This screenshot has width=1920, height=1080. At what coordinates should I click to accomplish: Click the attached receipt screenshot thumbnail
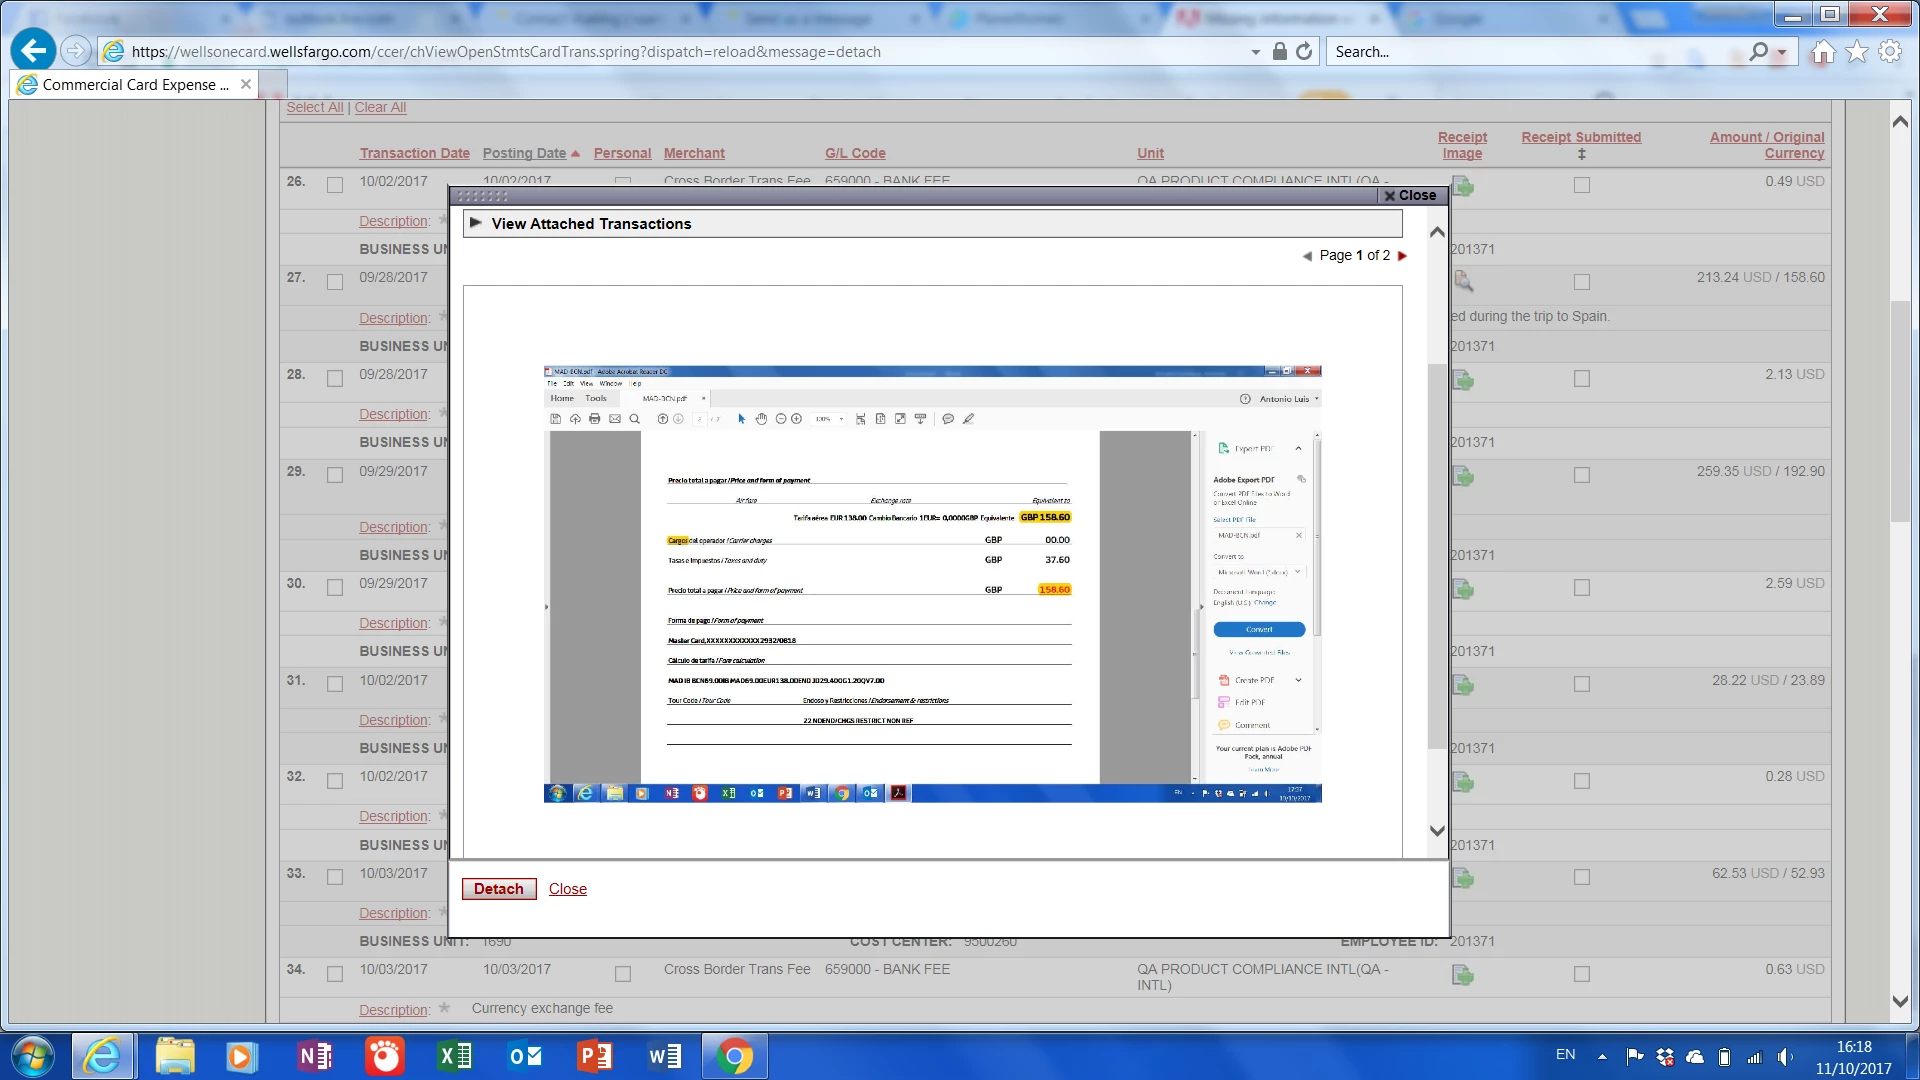[x=932, y=583]
